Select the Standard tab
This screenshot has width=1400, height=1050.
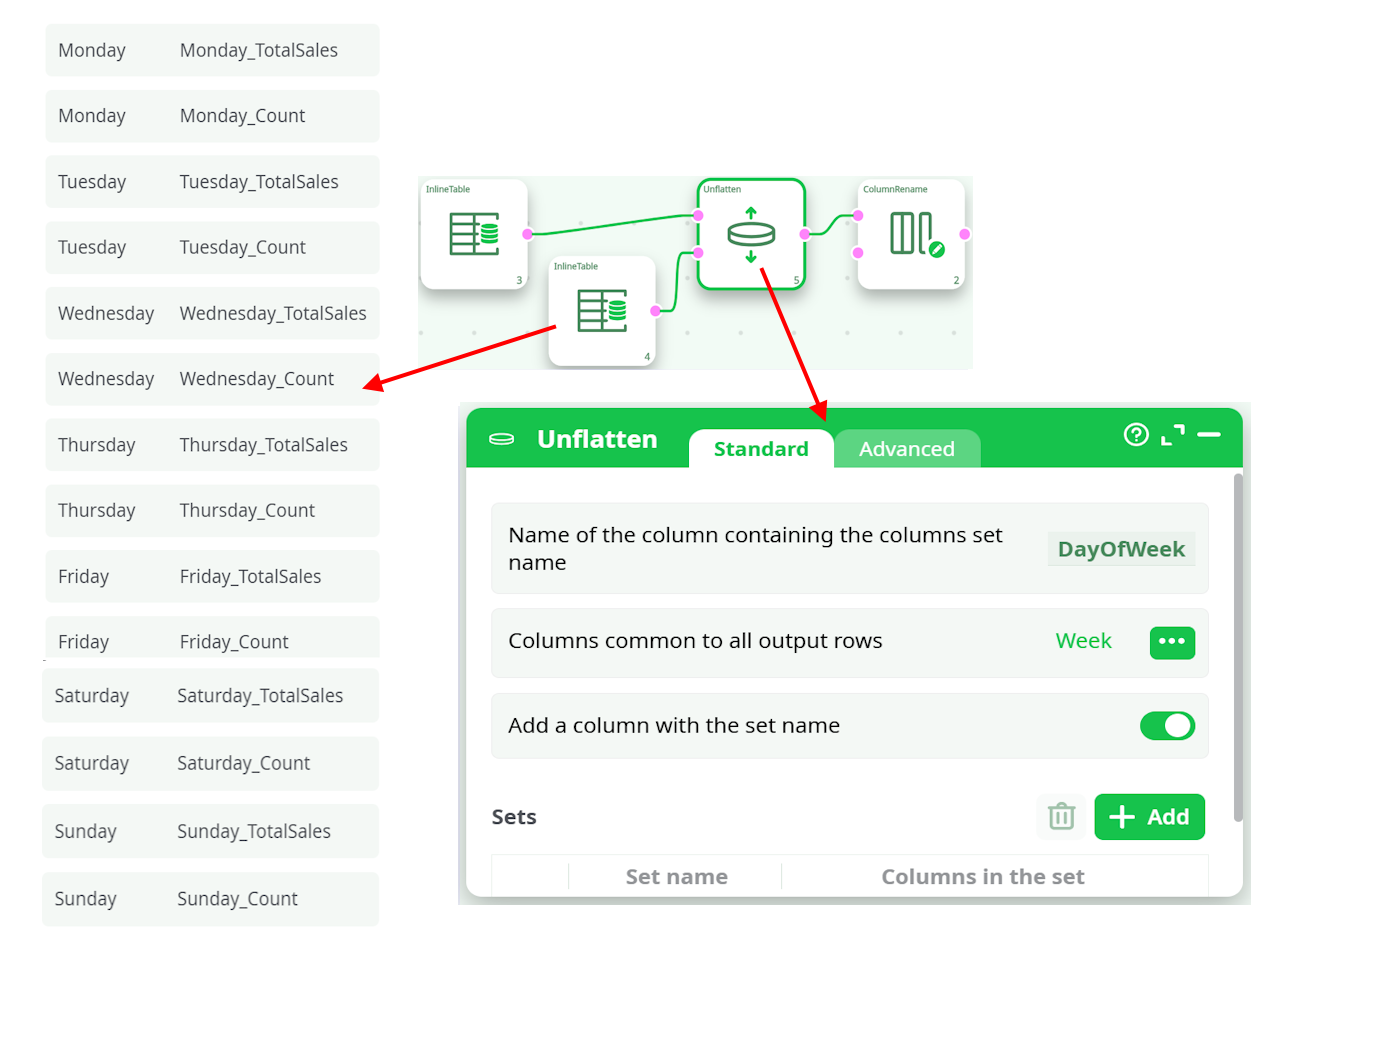(x=761, y=449)
